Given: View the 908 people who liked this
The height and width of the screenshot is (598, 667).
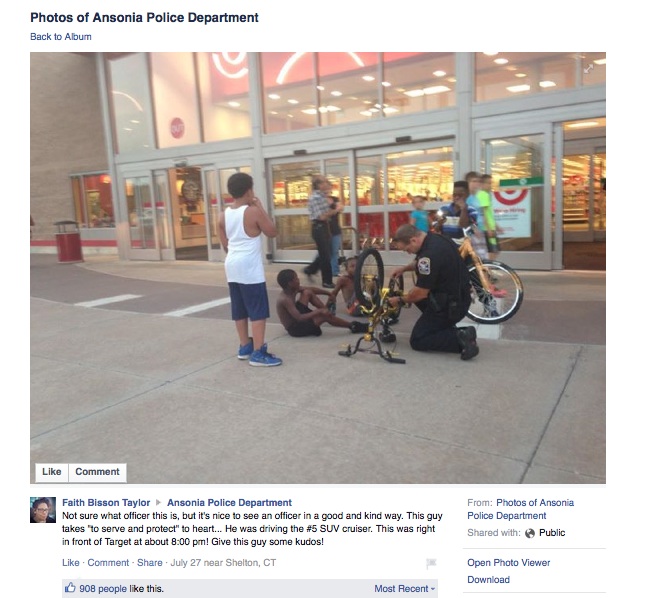Looking at the screenshot, I should 103,589.
